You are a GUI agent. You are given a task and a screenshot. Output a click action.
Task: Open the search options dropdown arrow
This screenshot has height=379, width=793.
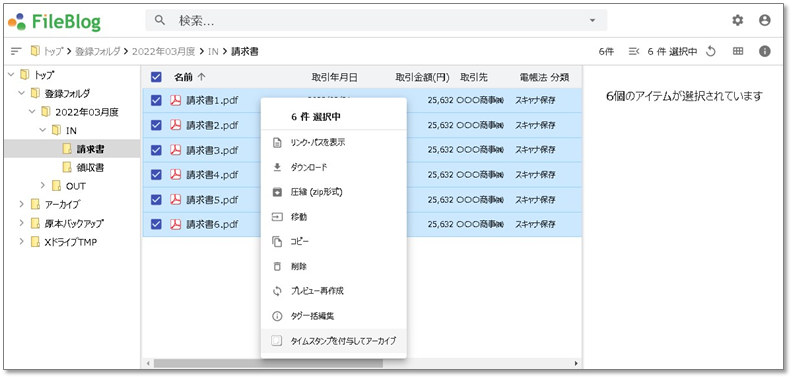click(x=592, y=21)
